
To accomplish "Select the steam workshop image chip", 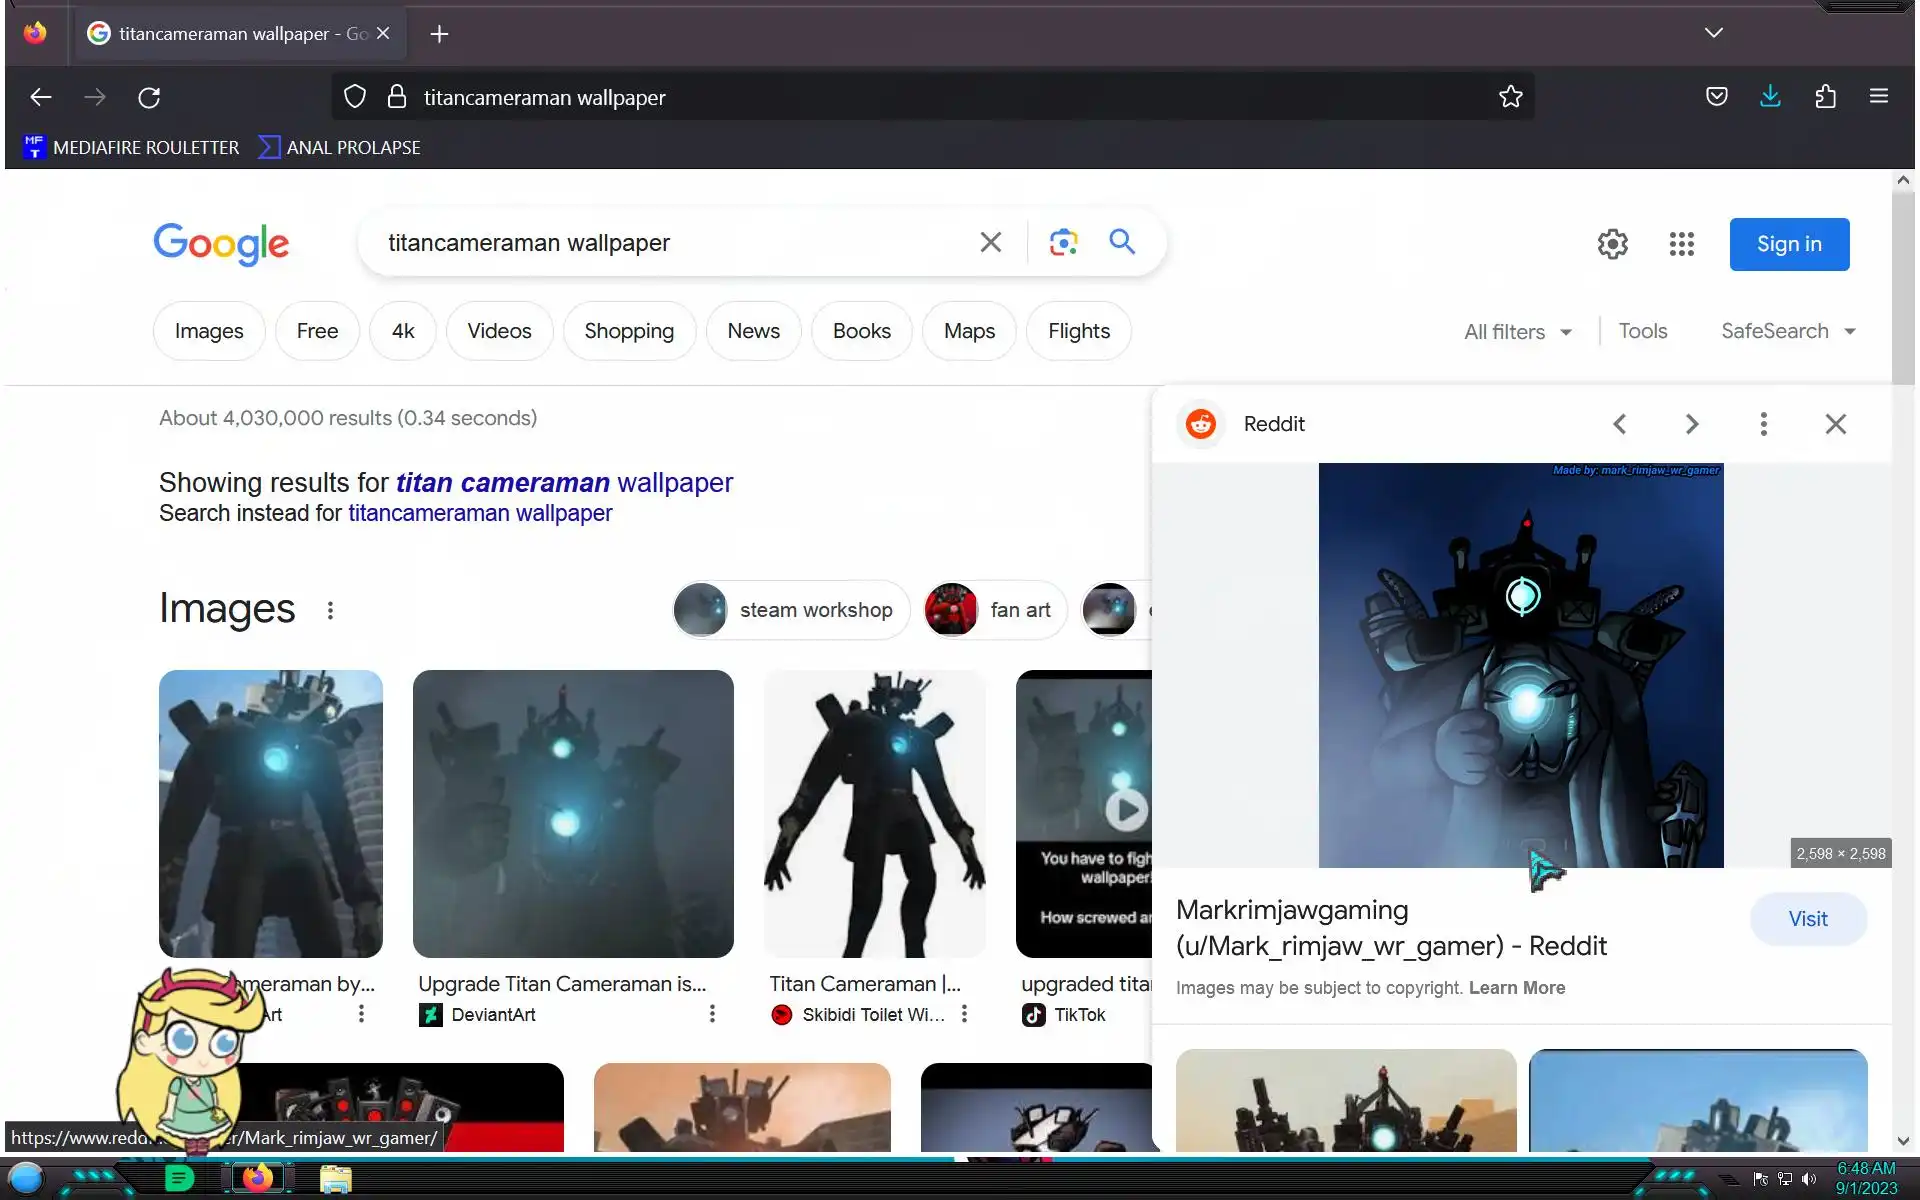I will [x=790, y=610].
